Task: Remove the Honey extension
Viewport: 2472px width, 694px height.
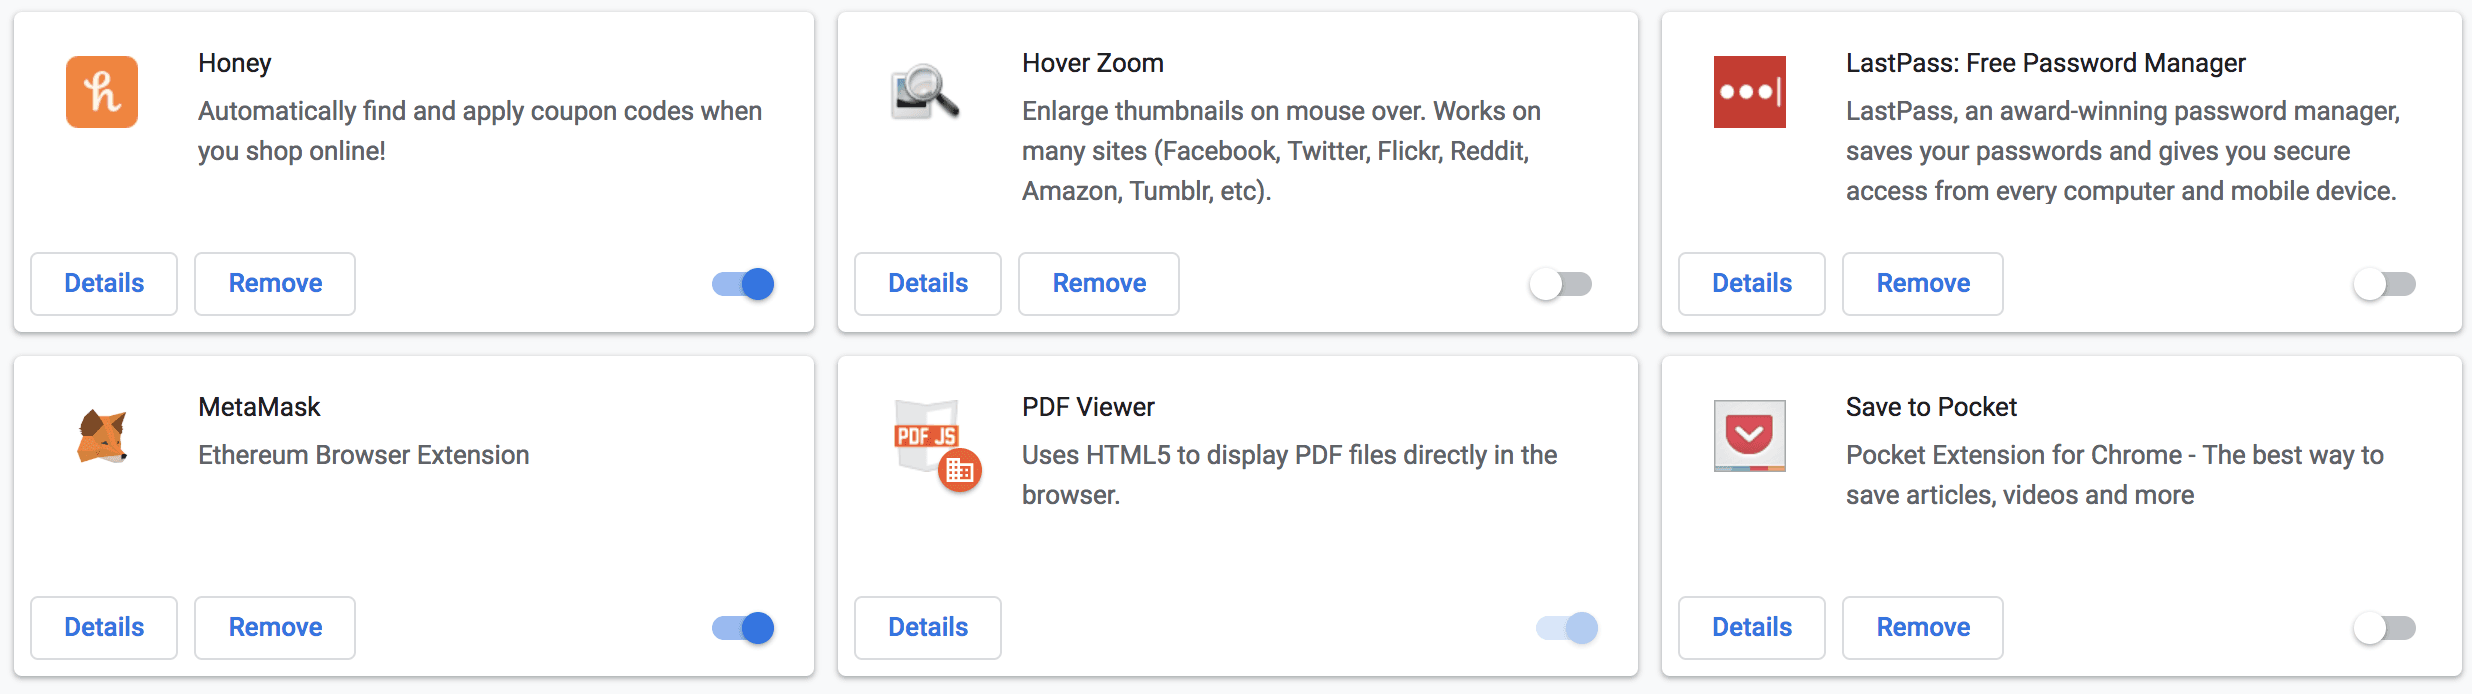Action: pyautogui.click(x=275, y=284)
